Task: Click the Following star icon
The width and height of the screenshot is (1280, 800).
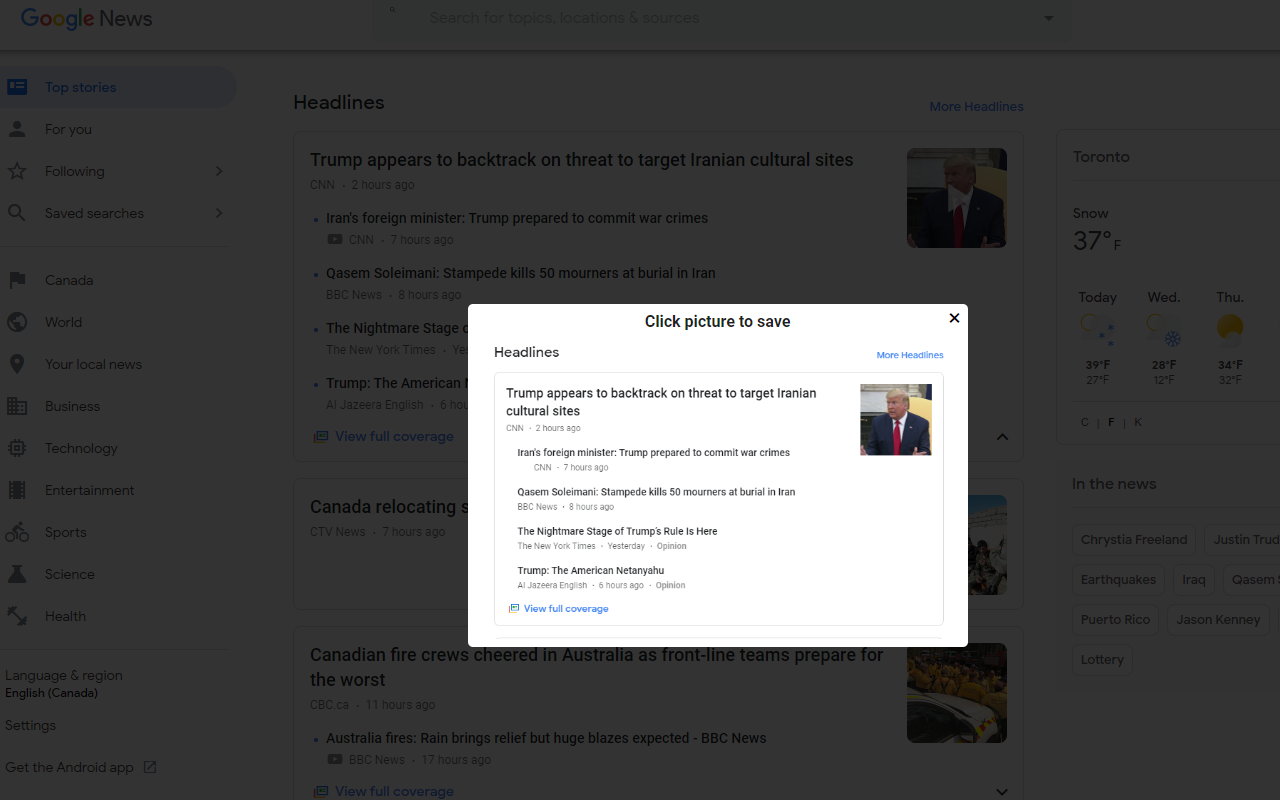Action: 17,171
